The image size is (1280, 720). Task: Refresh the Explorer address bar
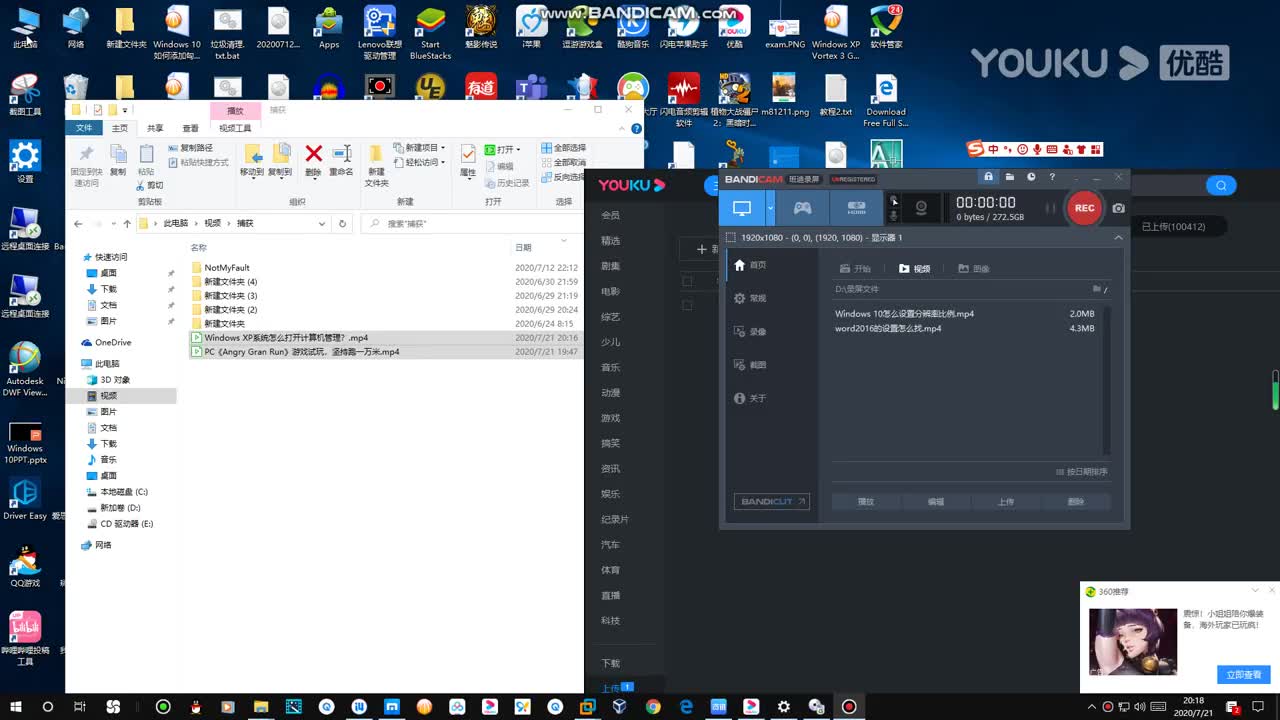[342, 224]
